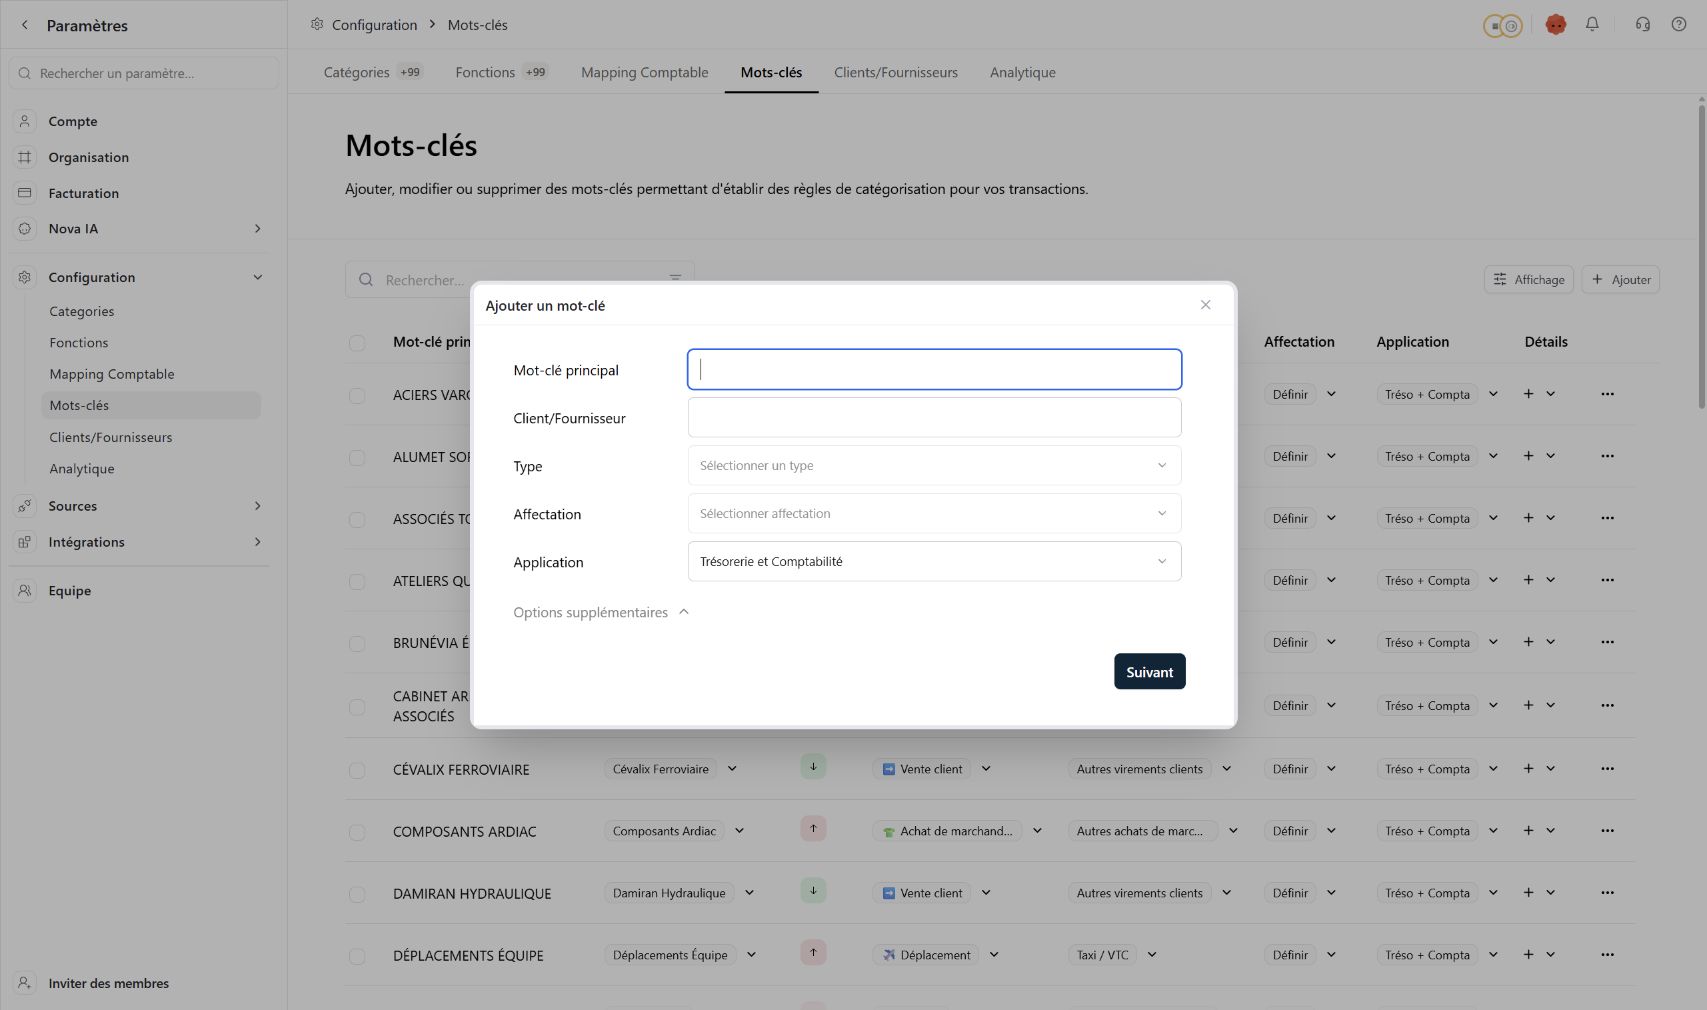Switch to the Mapping Comptable tab
Image resolution: width=1707 pixels, height=1010 pixels.
pos(644,72)
